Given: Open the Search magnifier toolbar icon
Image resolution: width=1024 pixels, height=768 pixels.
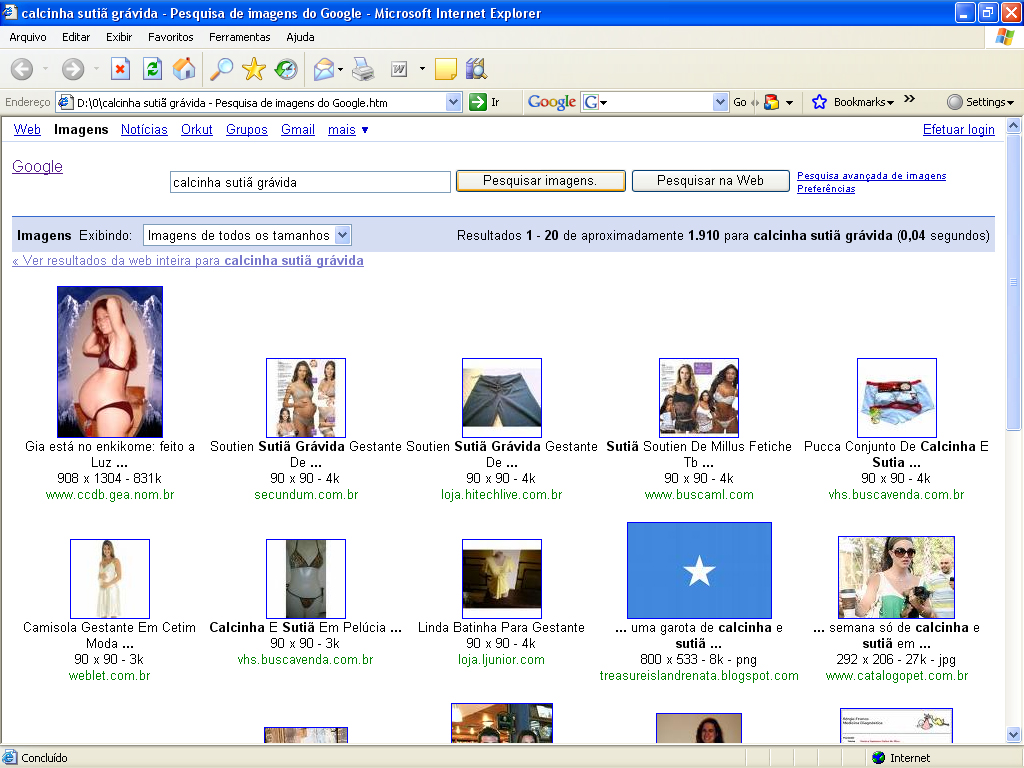Looking at the screenshot, I should pos(220,69).
